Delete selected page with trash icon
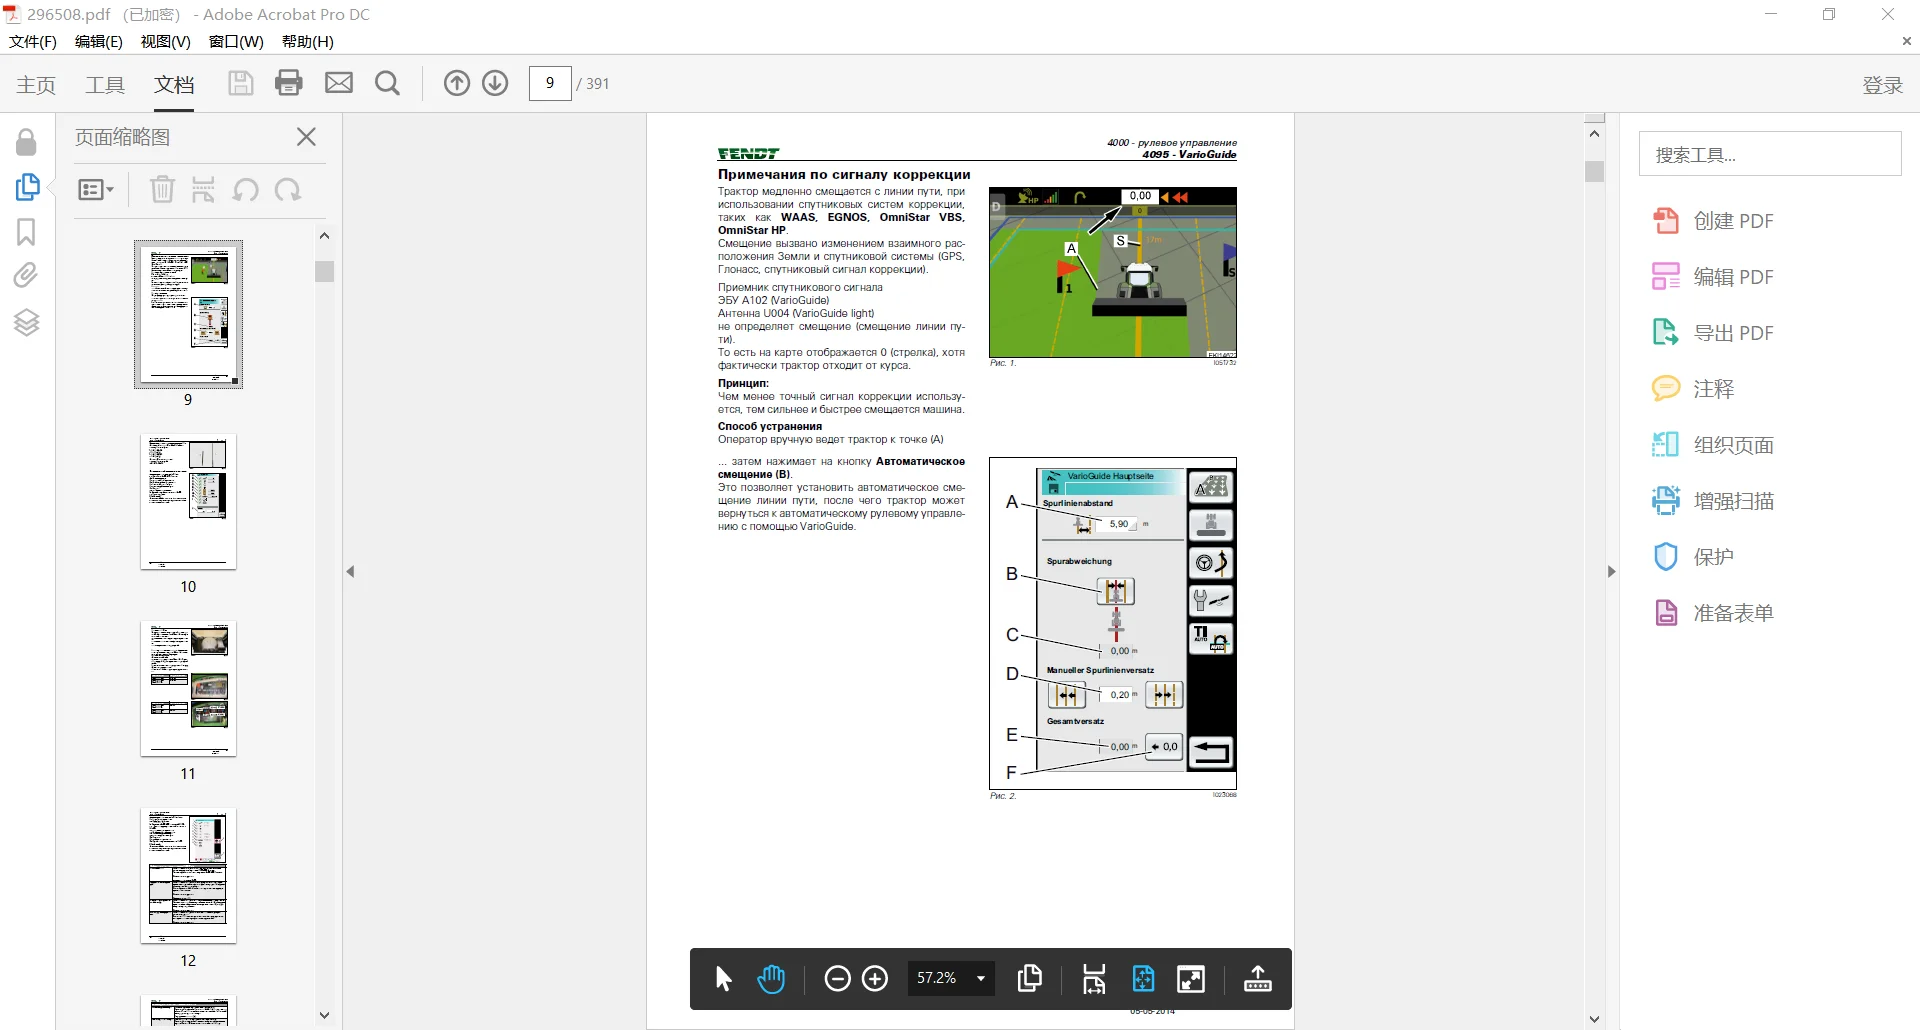 [x=162, y=189]
